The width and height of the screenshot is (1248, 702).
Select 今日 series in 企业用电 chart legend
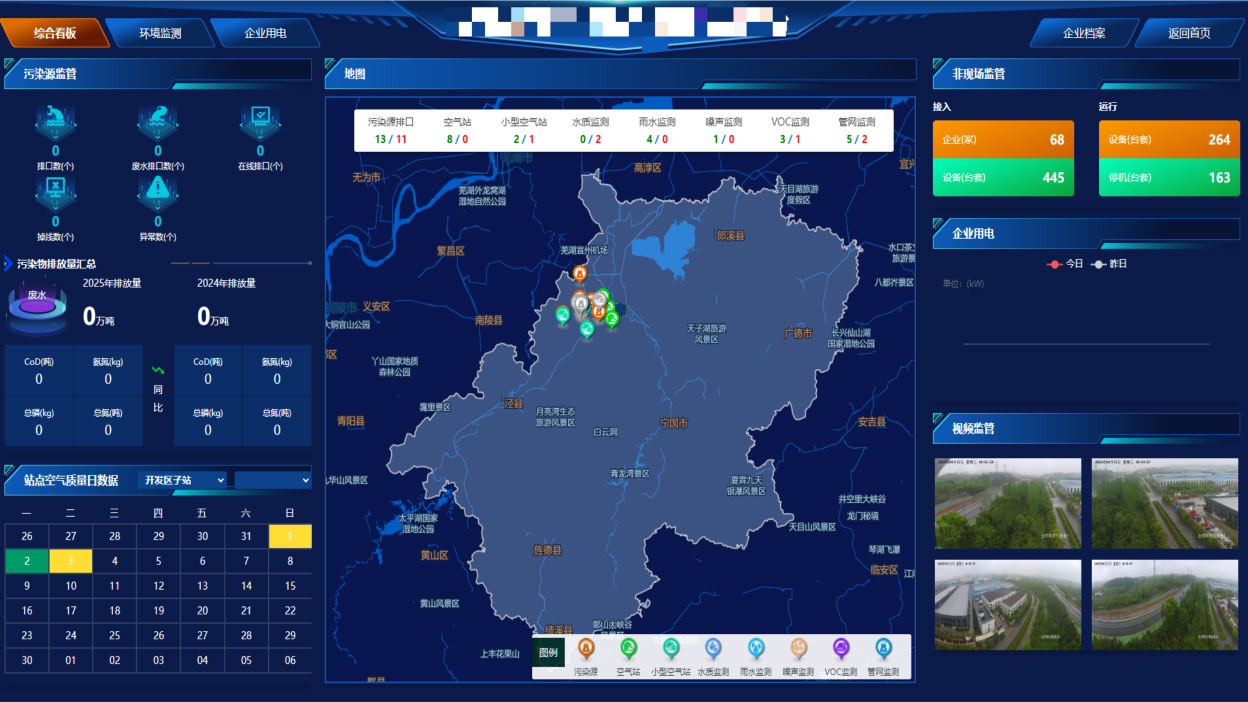[x=1066, y=264]
